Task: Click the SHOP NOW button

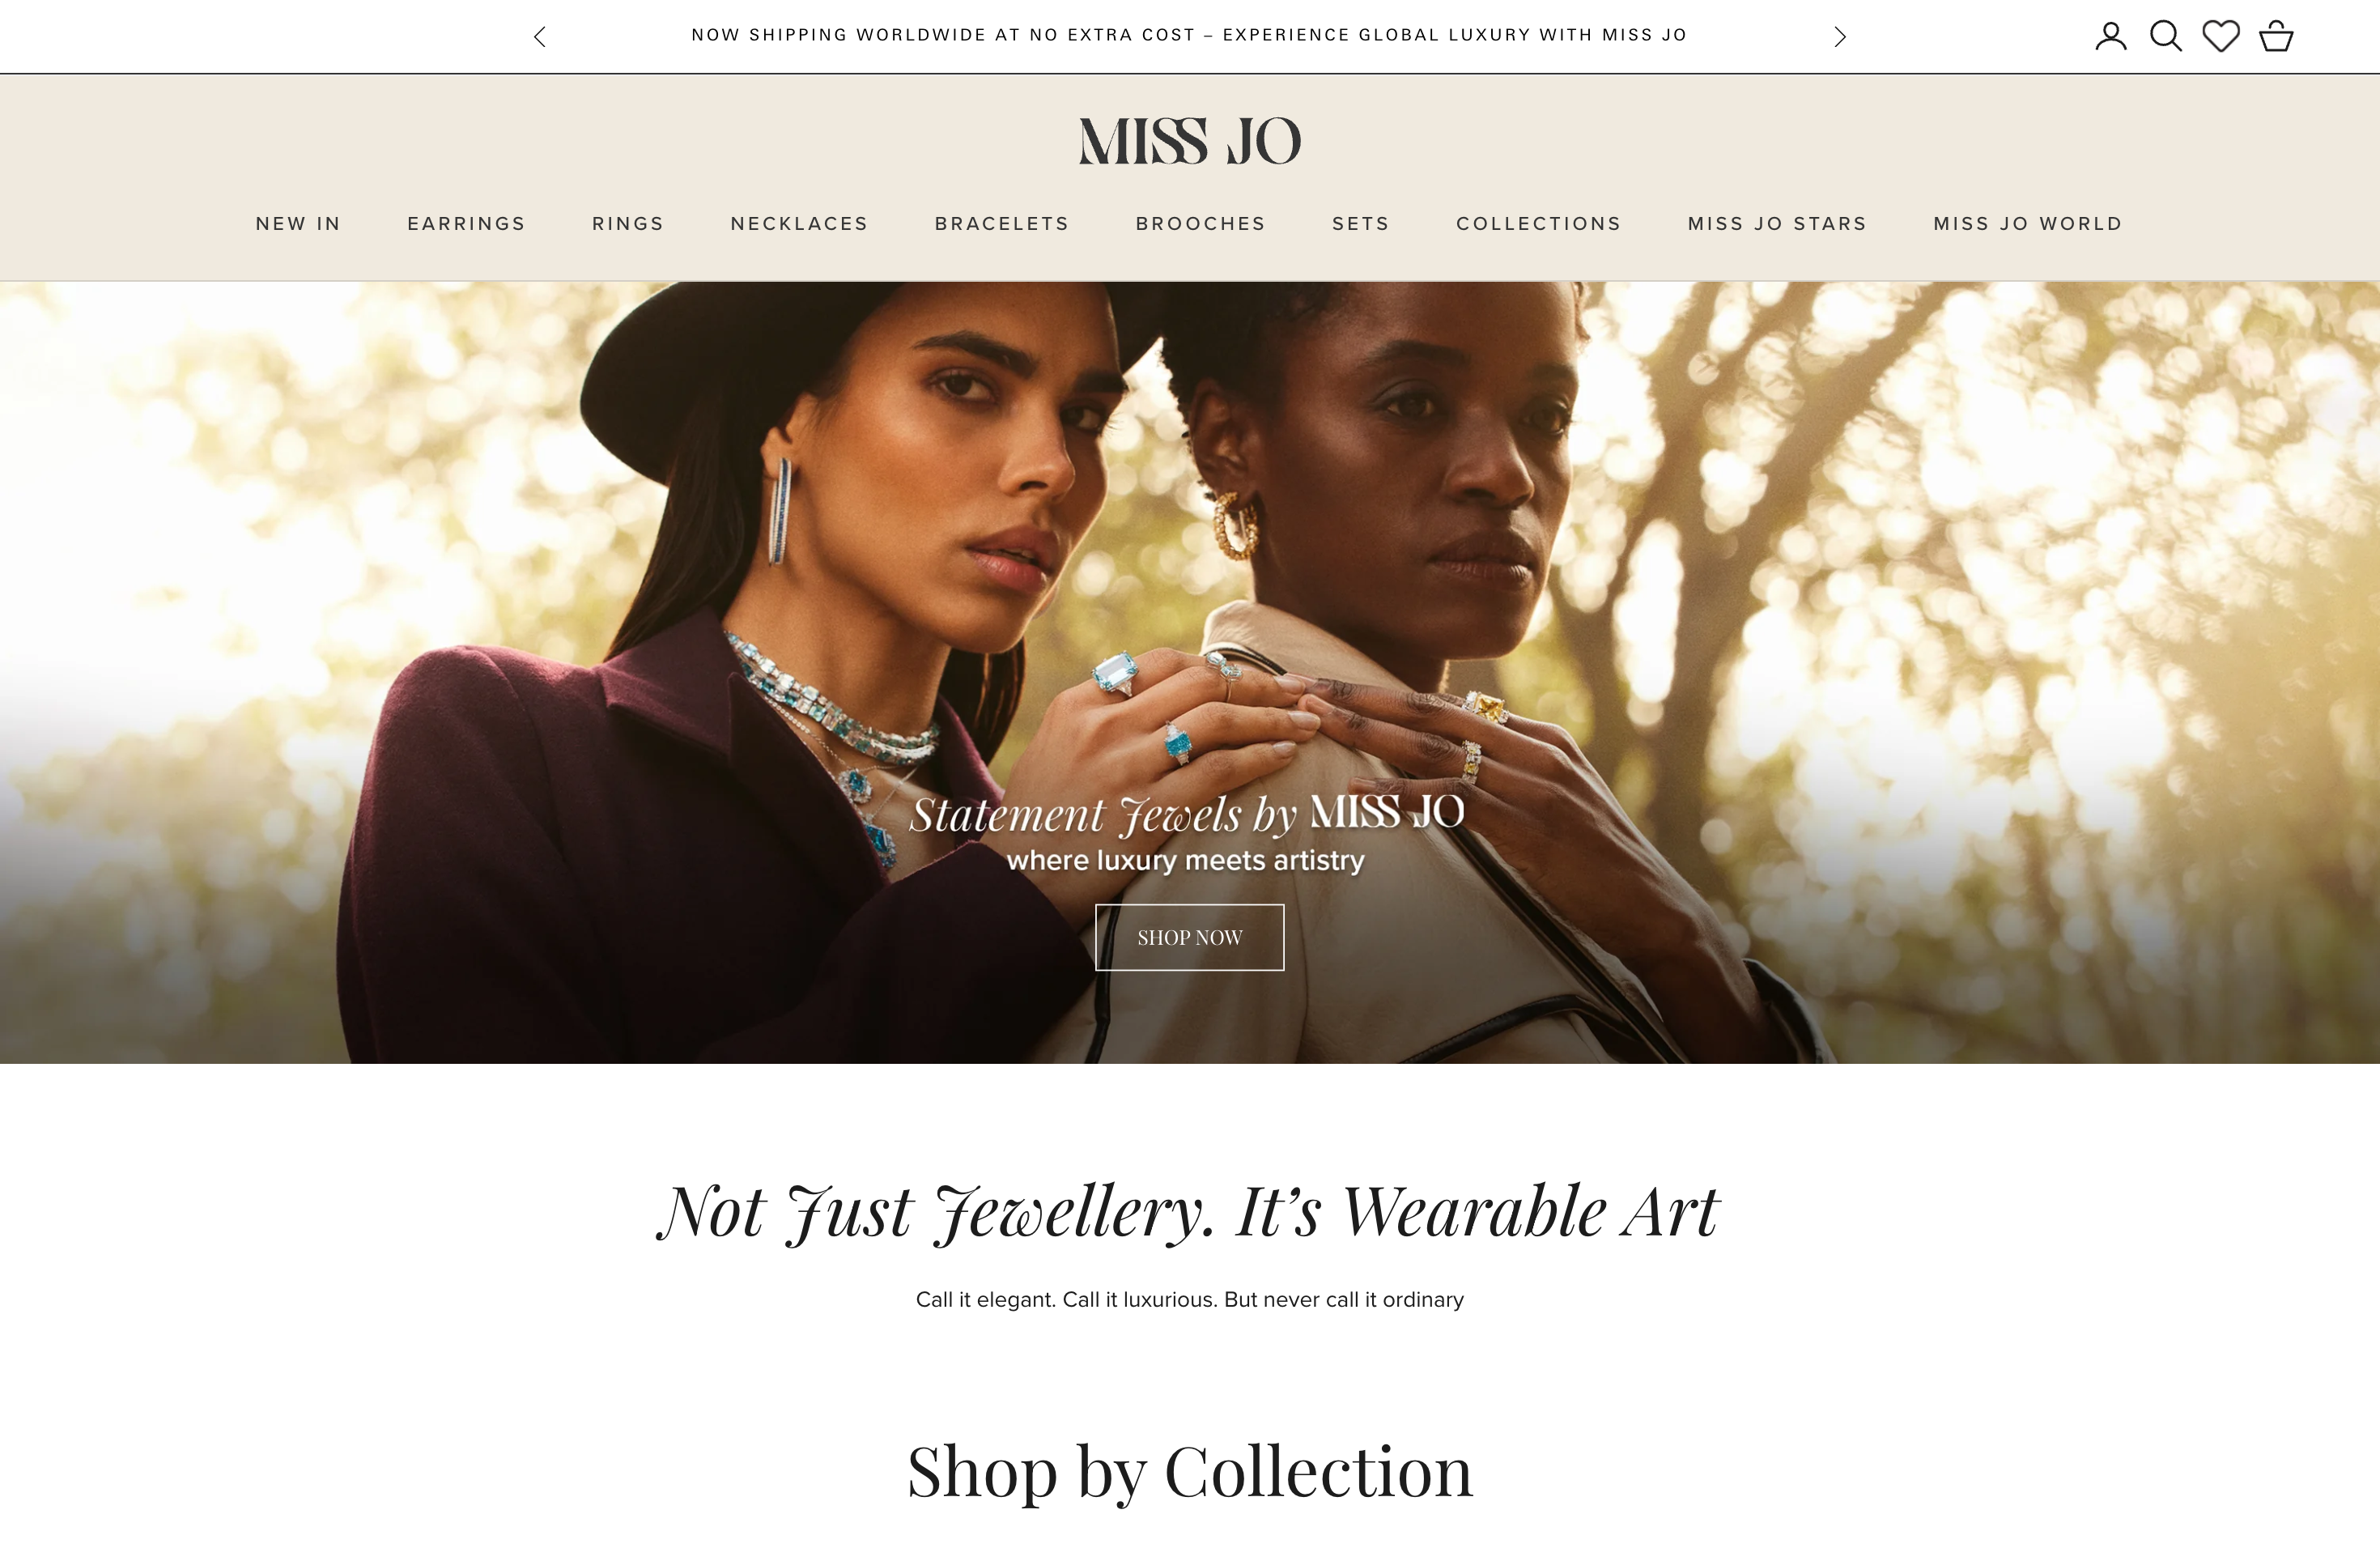Action: click(1189, 937)
